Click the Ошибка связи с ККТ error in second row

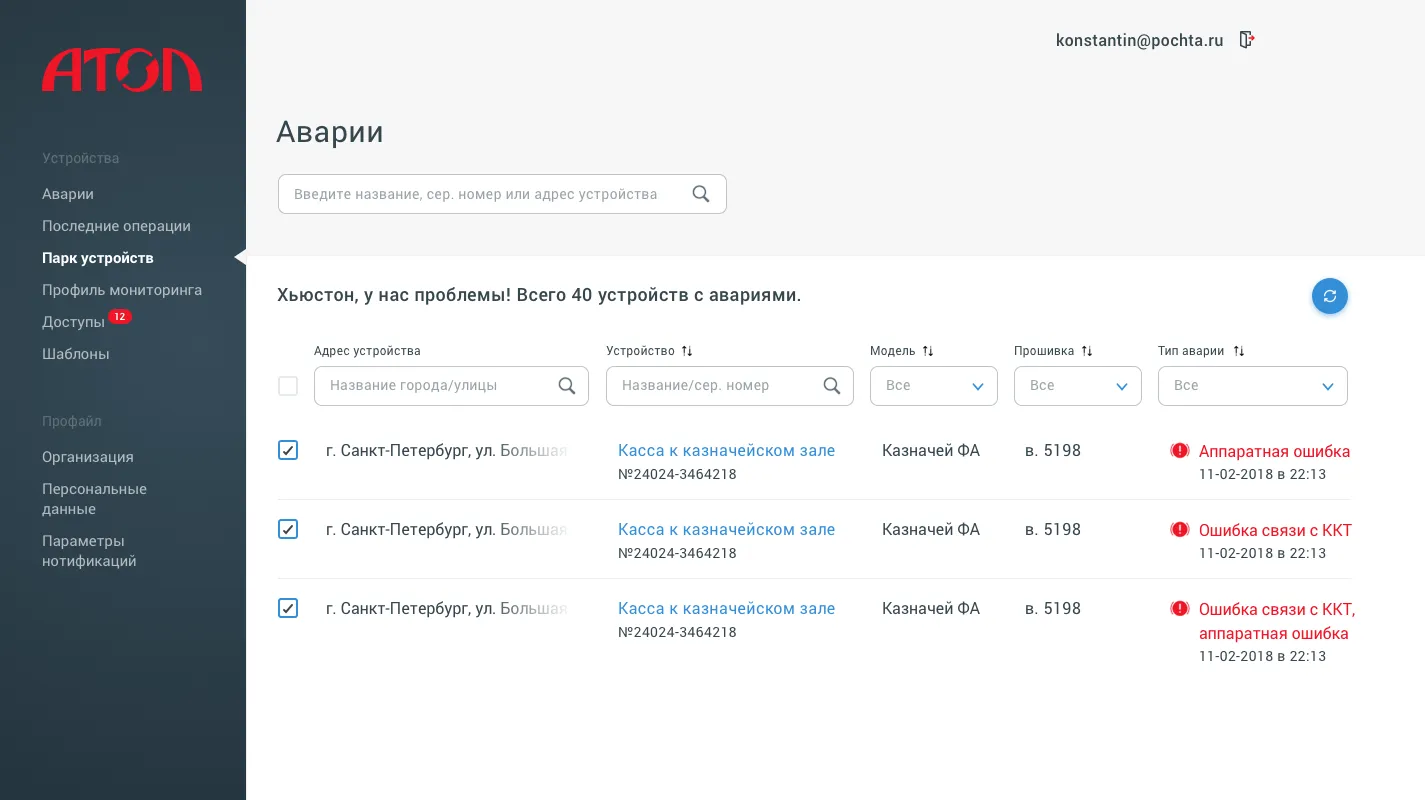click(1275, 530)
